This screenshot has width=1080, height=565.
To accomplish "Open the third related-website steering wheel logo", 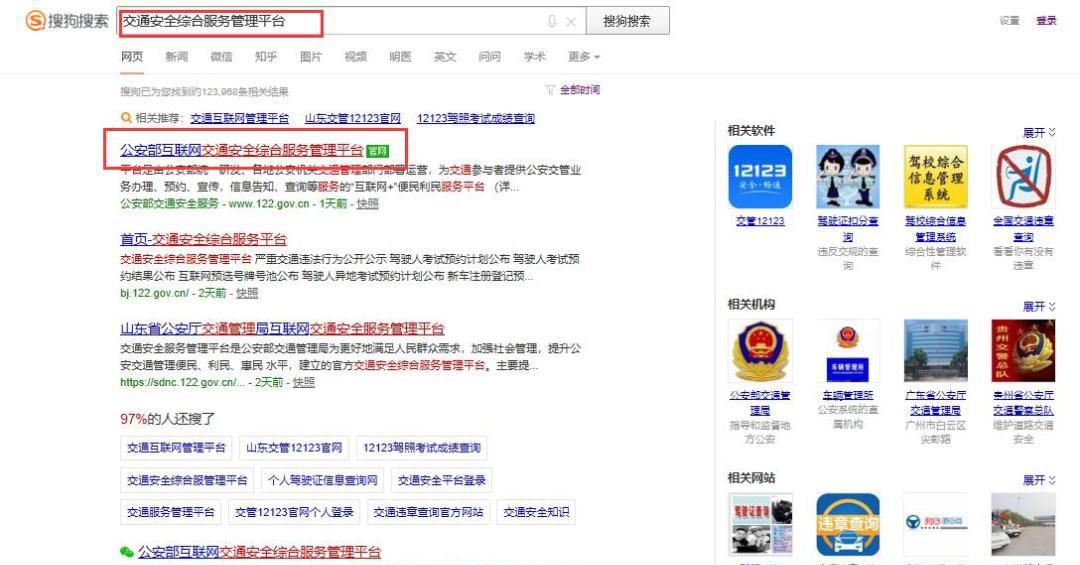I will click(x=935, y=524).
